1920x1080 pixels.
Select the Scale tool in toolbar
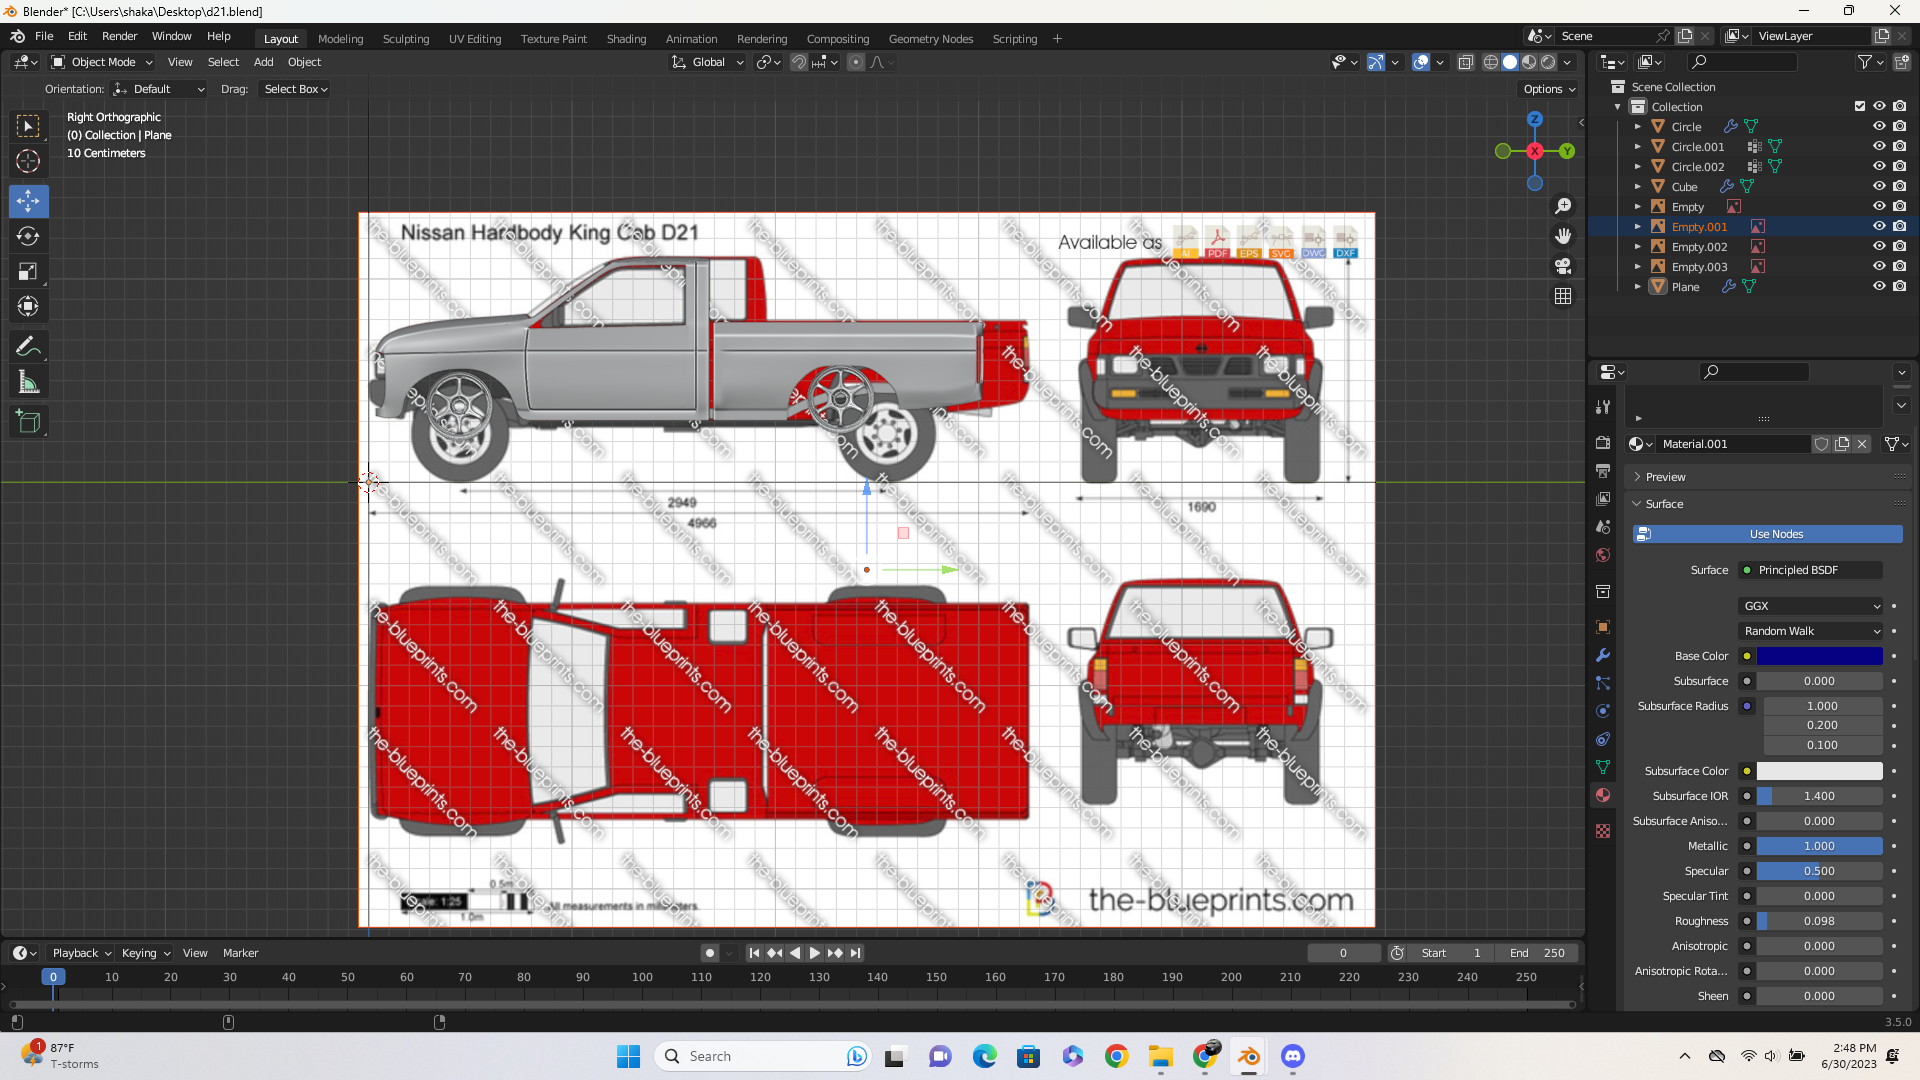click(x=28, y=271)
